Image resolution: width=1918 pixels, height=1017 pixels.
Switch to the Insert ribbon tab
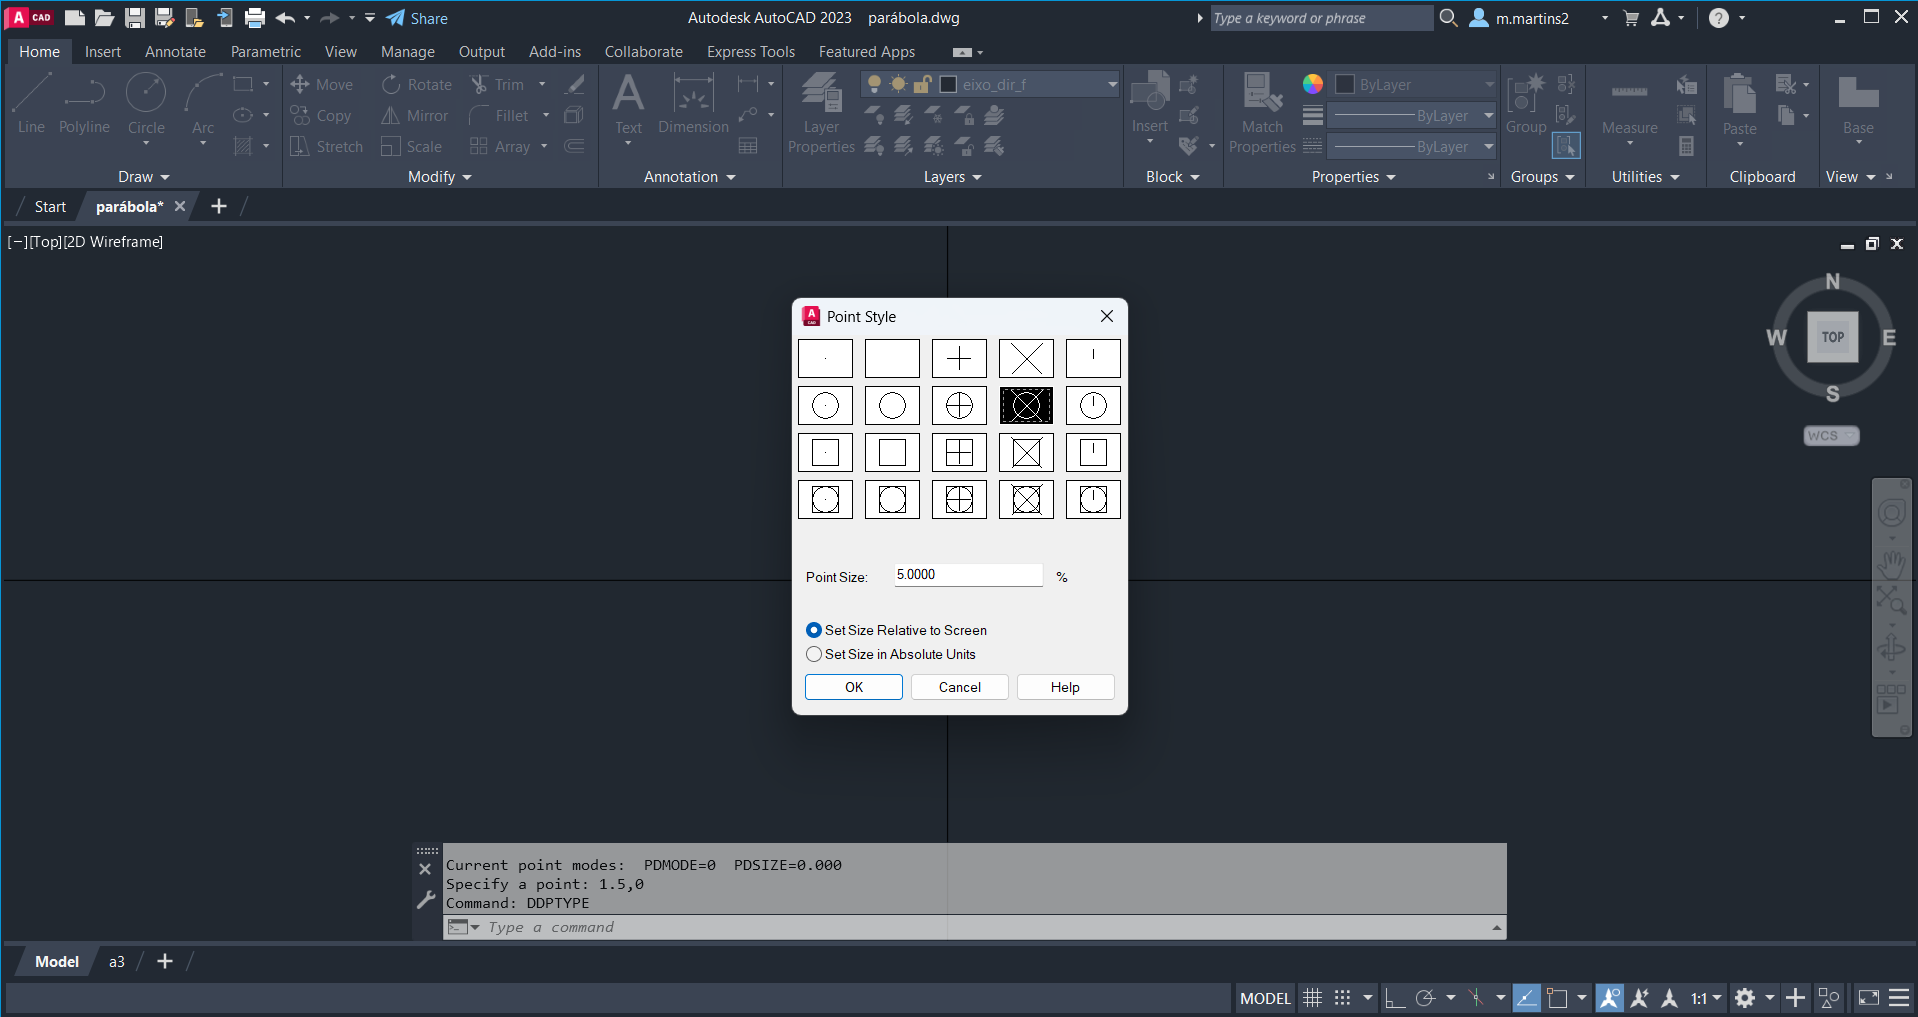coord(103,52)
